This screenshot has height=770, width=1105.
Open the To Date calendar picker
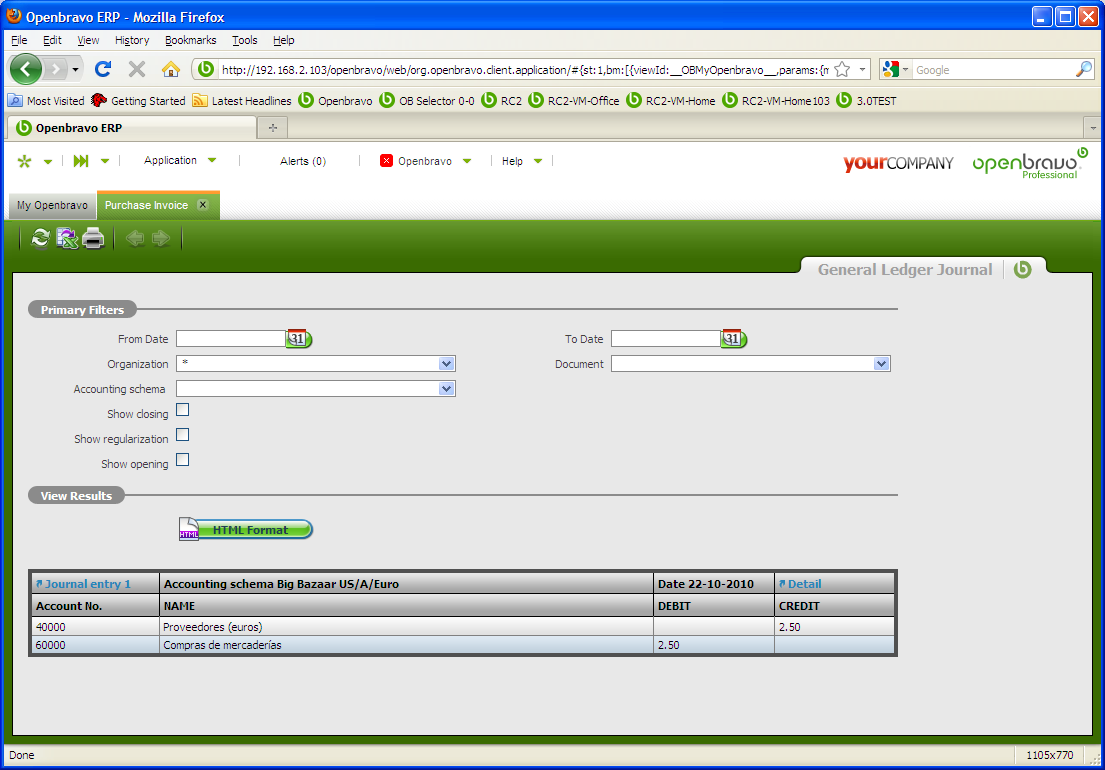(x=734, y=339)
